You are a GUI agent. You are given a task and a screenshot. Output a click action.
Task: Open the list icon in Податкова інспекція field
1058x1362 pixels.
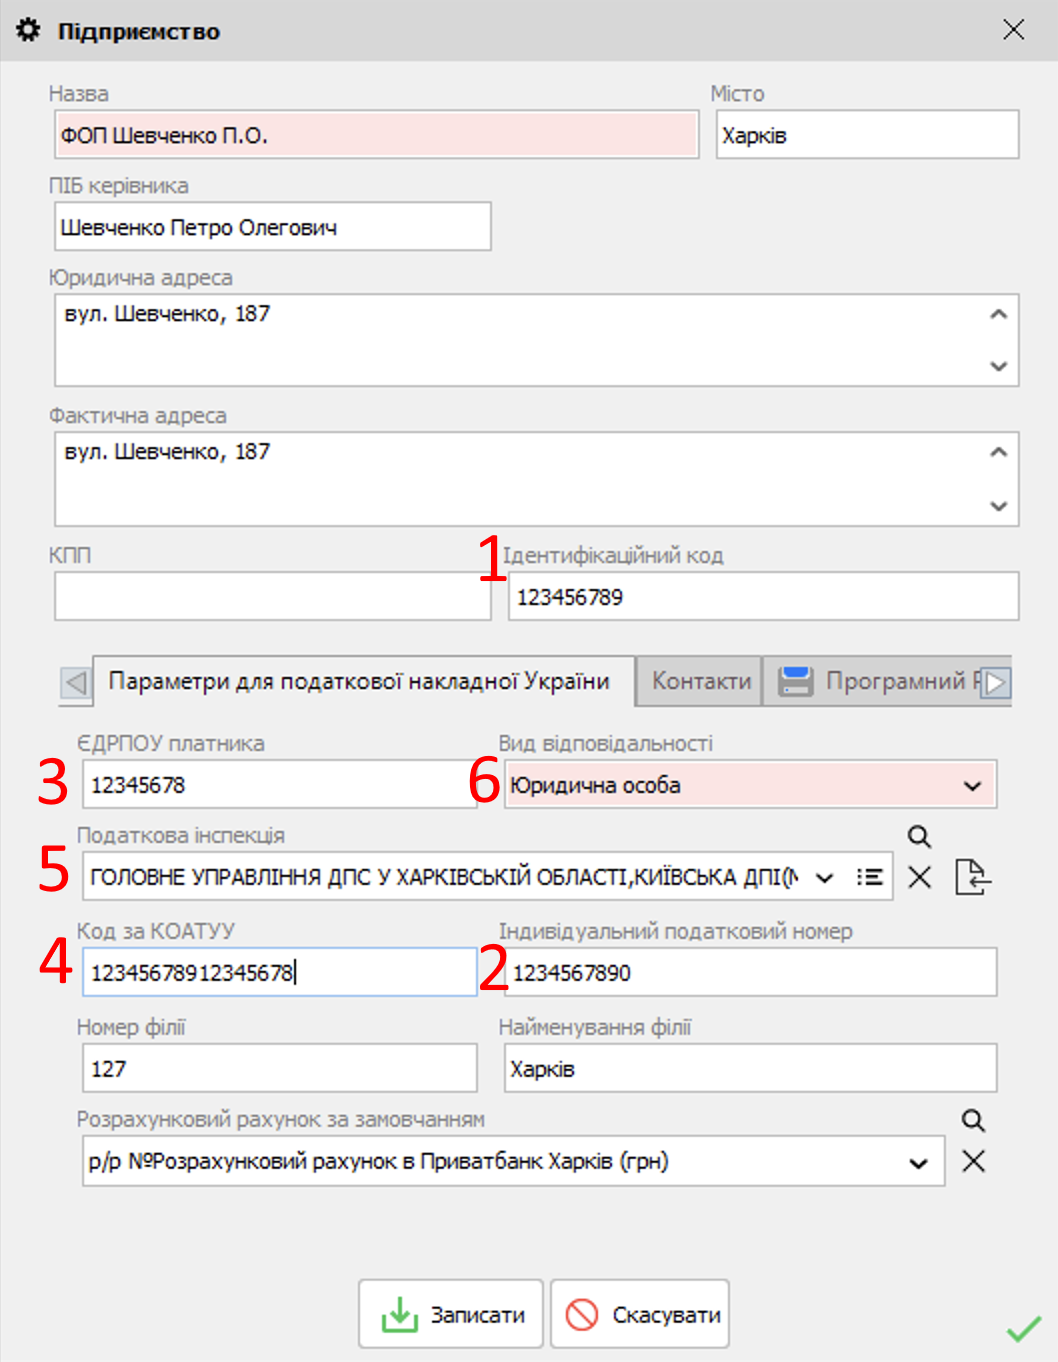pos(869,877)
